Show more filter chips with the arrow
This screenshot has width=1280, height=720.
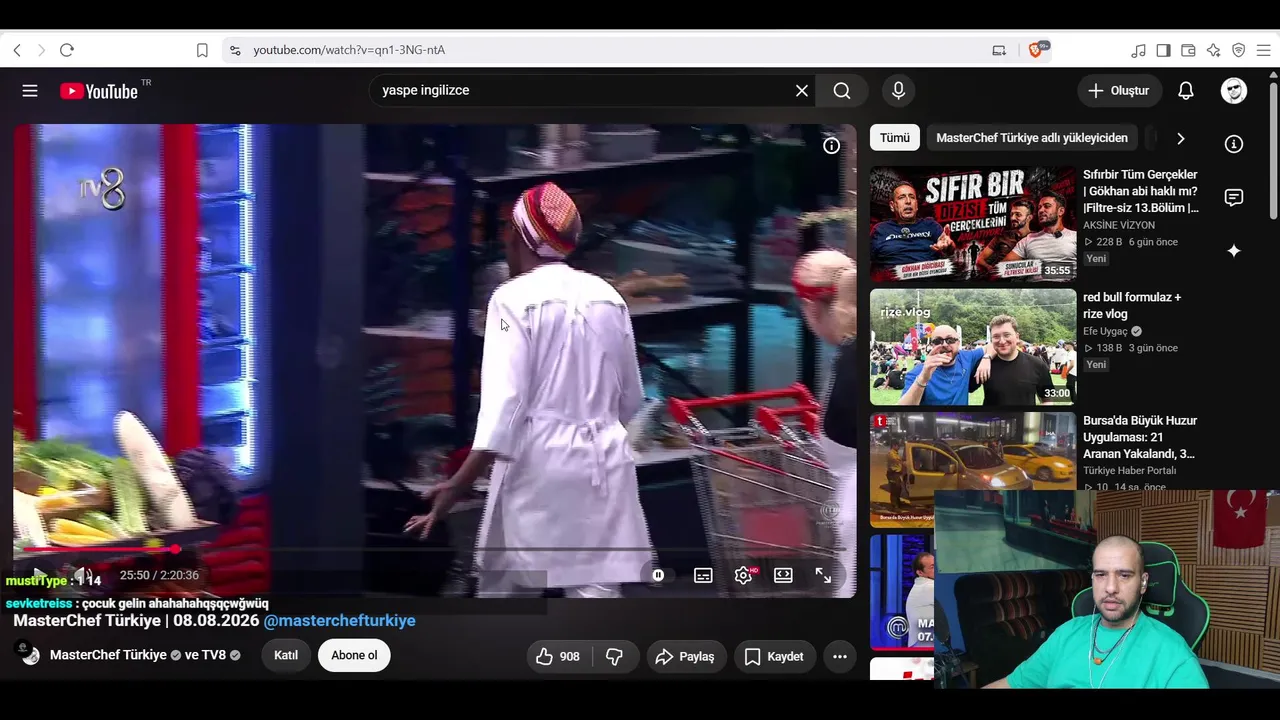click(1180, 138)
